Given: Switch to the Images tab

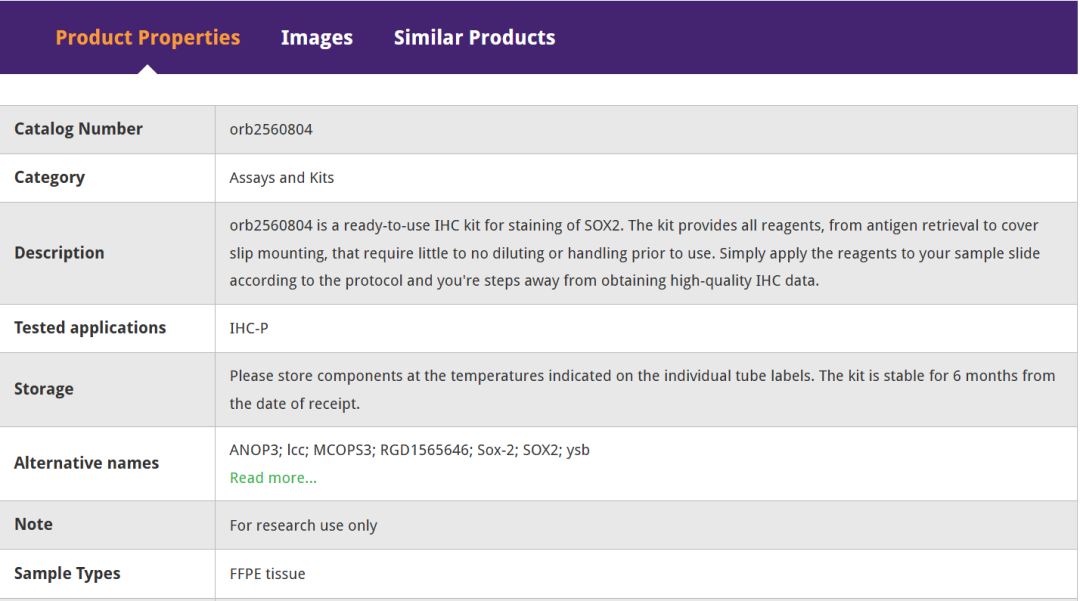Looking at the screenshot, I should point(316,38).
